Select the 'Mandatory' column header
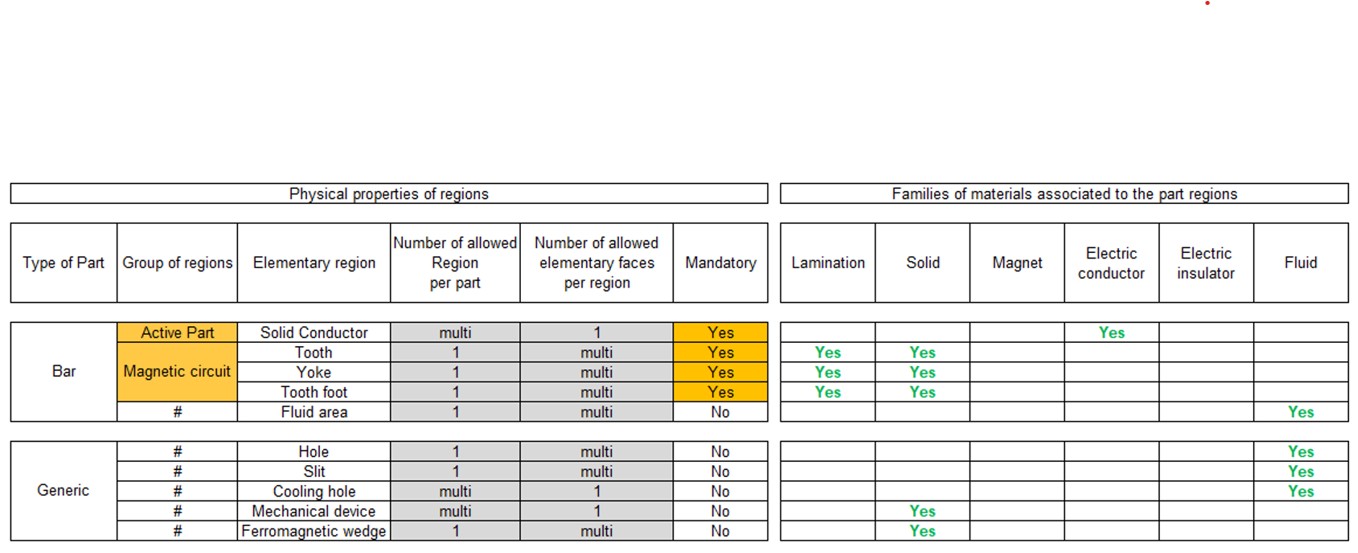 tap(720, 263)
